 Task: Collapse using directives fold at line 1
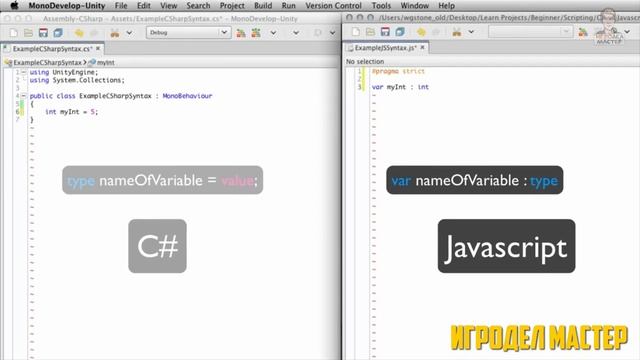24,72
